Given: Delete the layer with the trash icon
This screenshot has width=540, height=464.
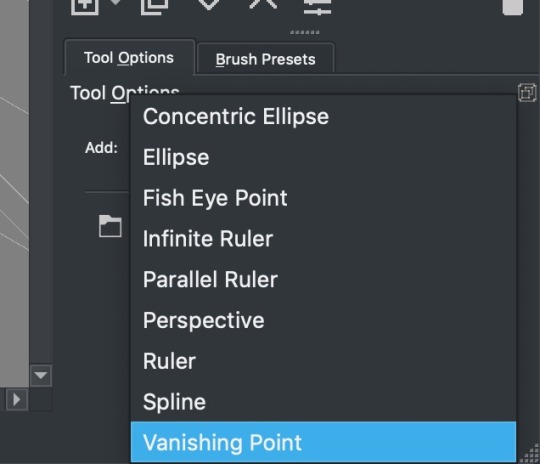Looking at the screenshot, I should click(x=513, y=7).
